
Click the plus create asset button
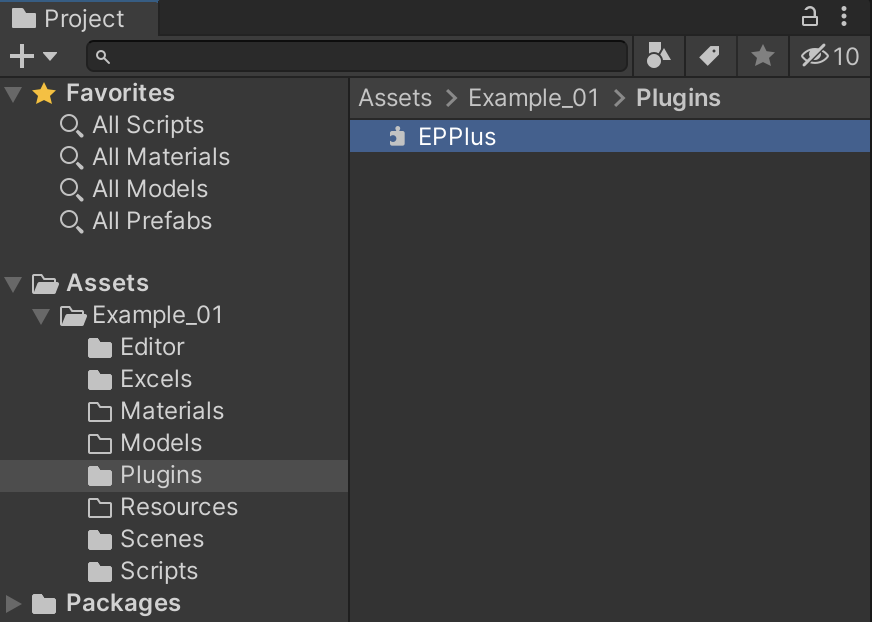22,56
